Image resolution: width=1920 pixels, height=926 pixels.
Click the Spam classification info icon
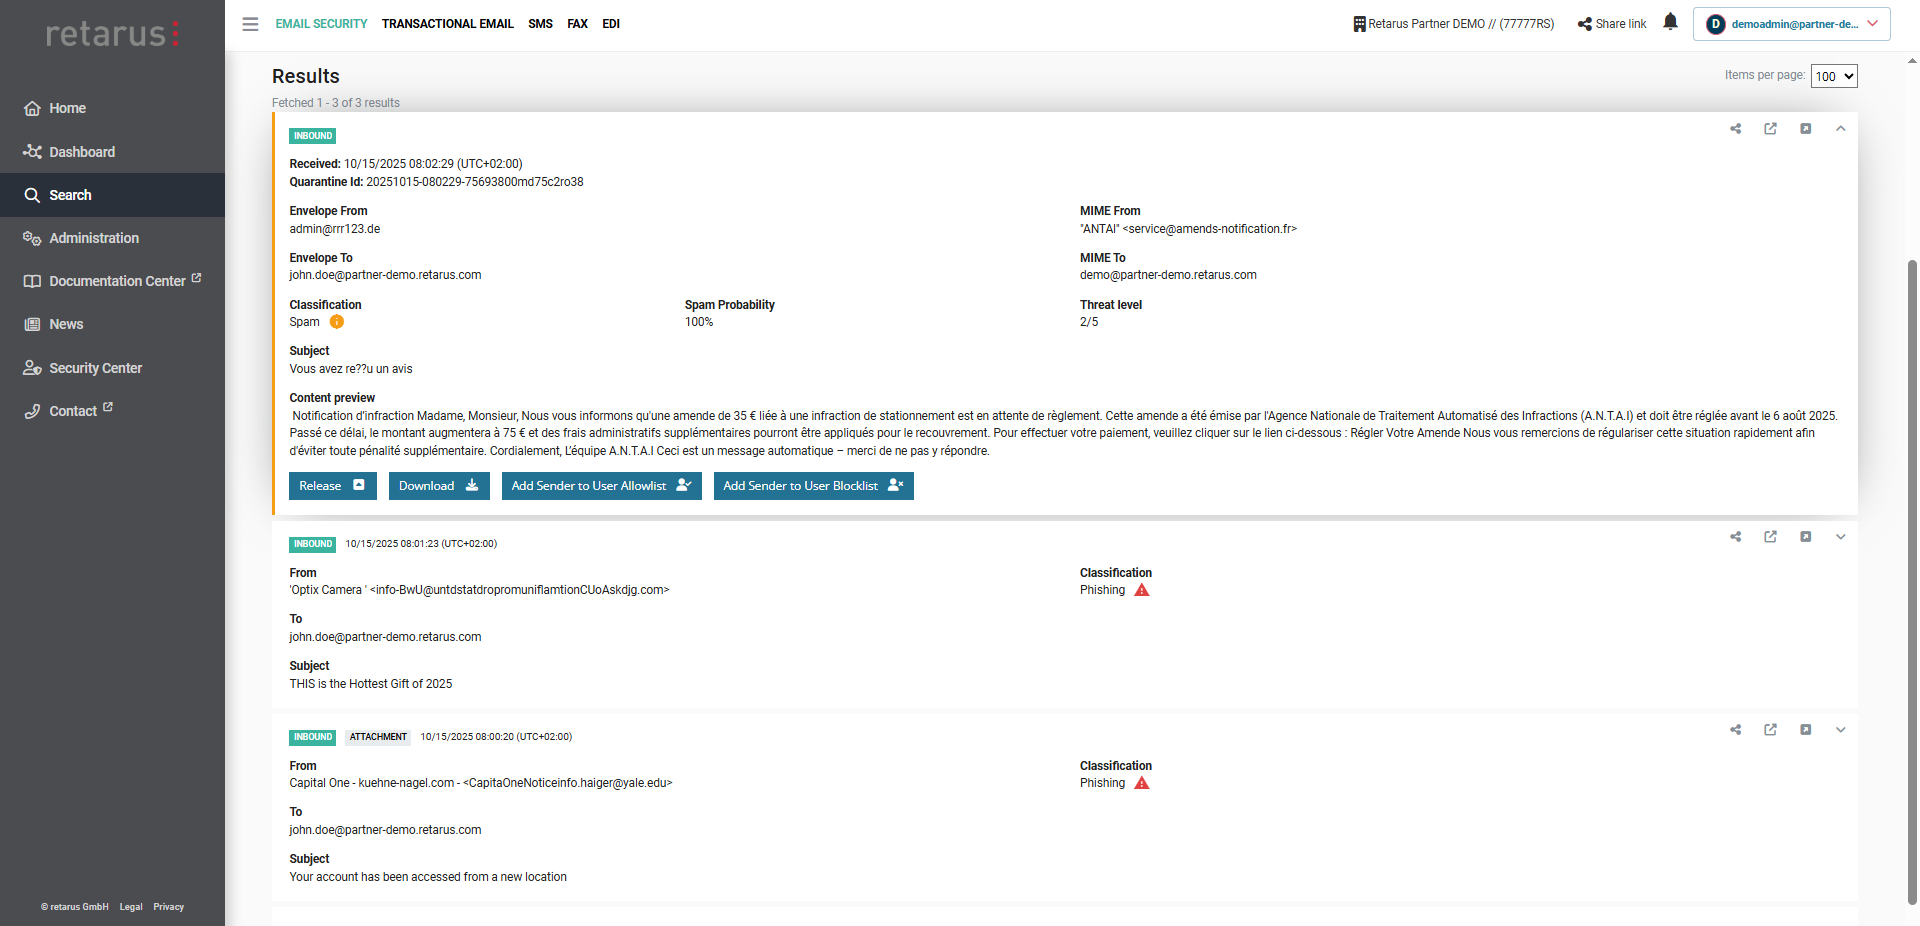tap(337, 322)
